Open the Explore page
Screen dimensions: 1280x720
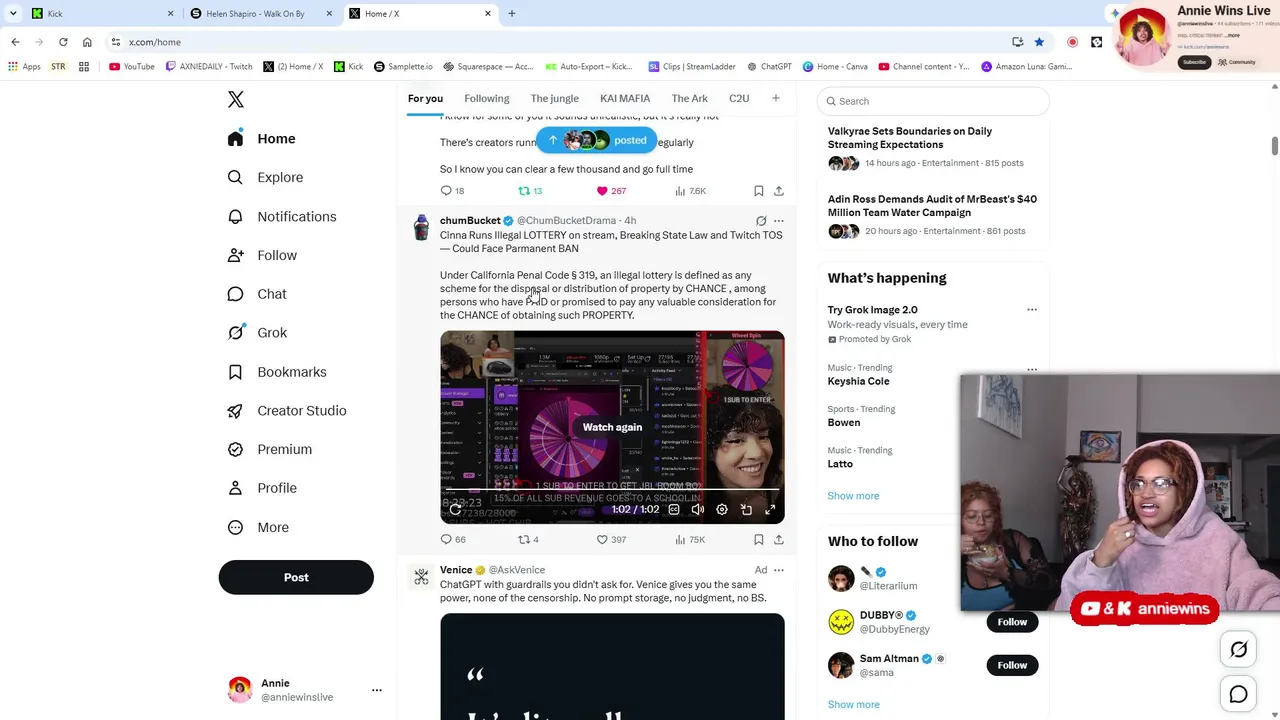[x=266, y=177]
